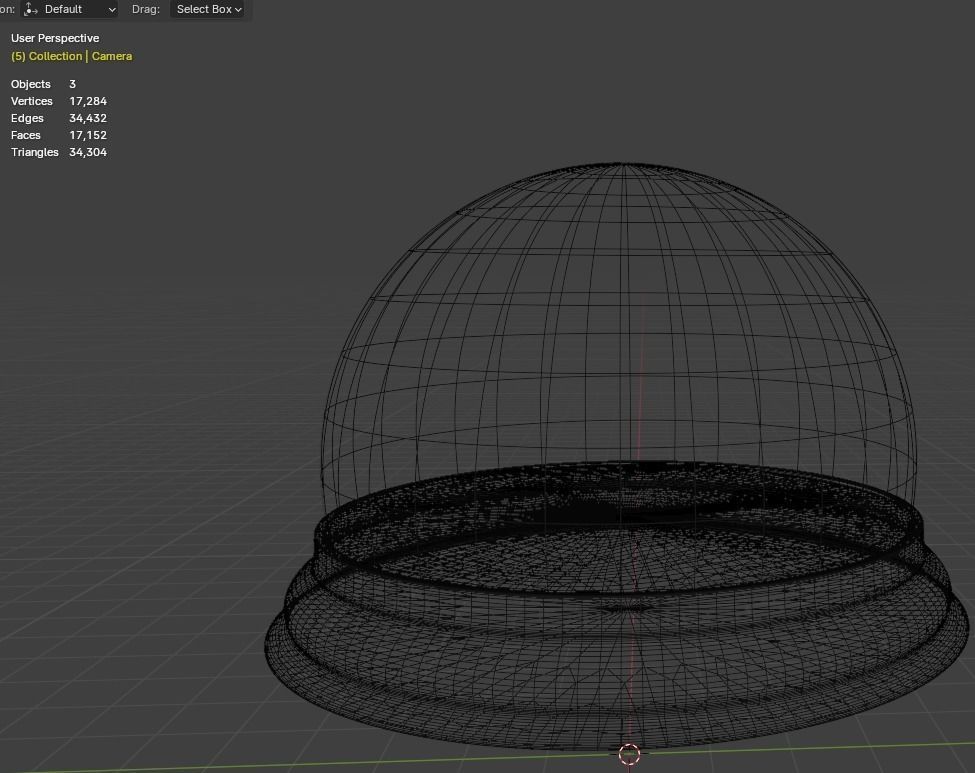Open the Default orientation dropdown
This screenshot has width=975, height=773.
coord(69,9)
